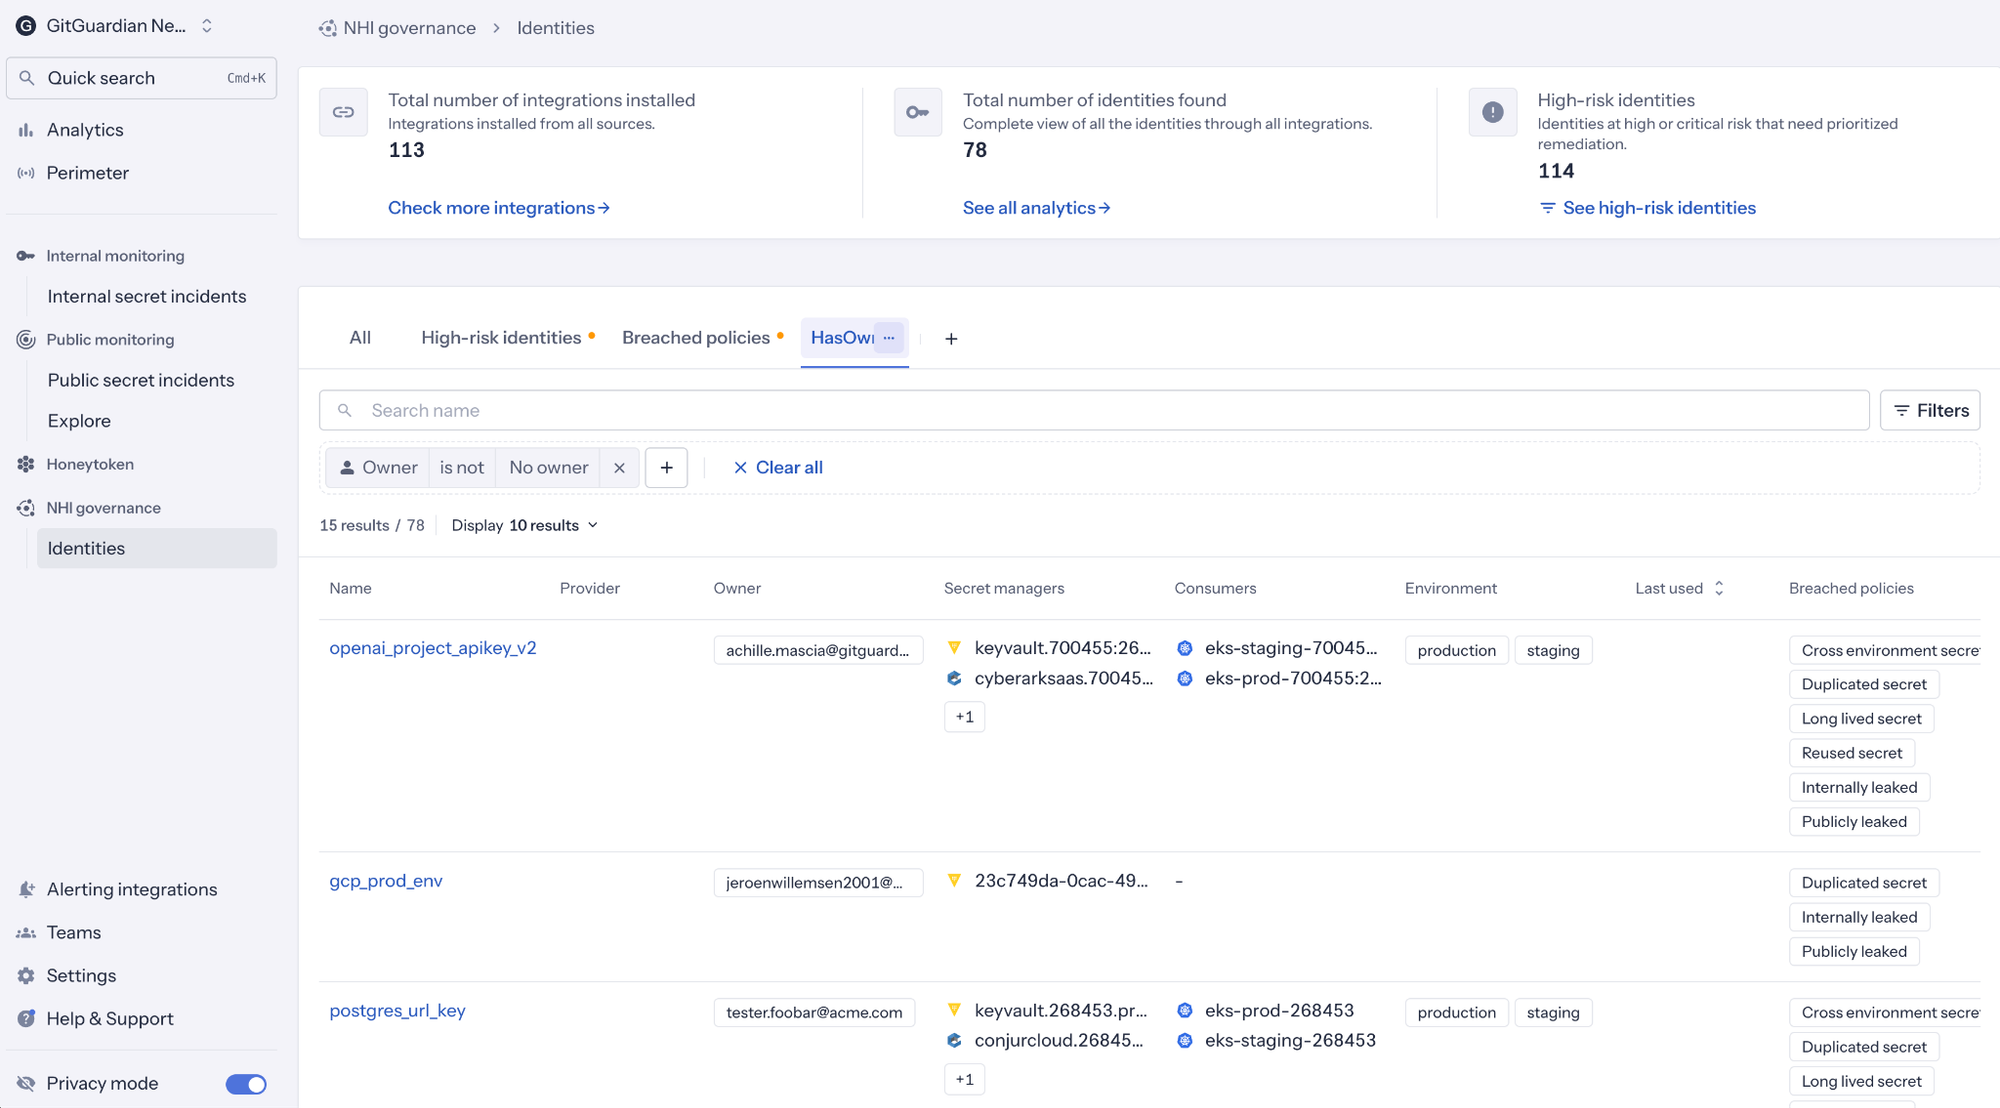Viewport: 2000px width, 1108px height.
Task: Click the Settings gear icon
Action: [x=26, y=975]
